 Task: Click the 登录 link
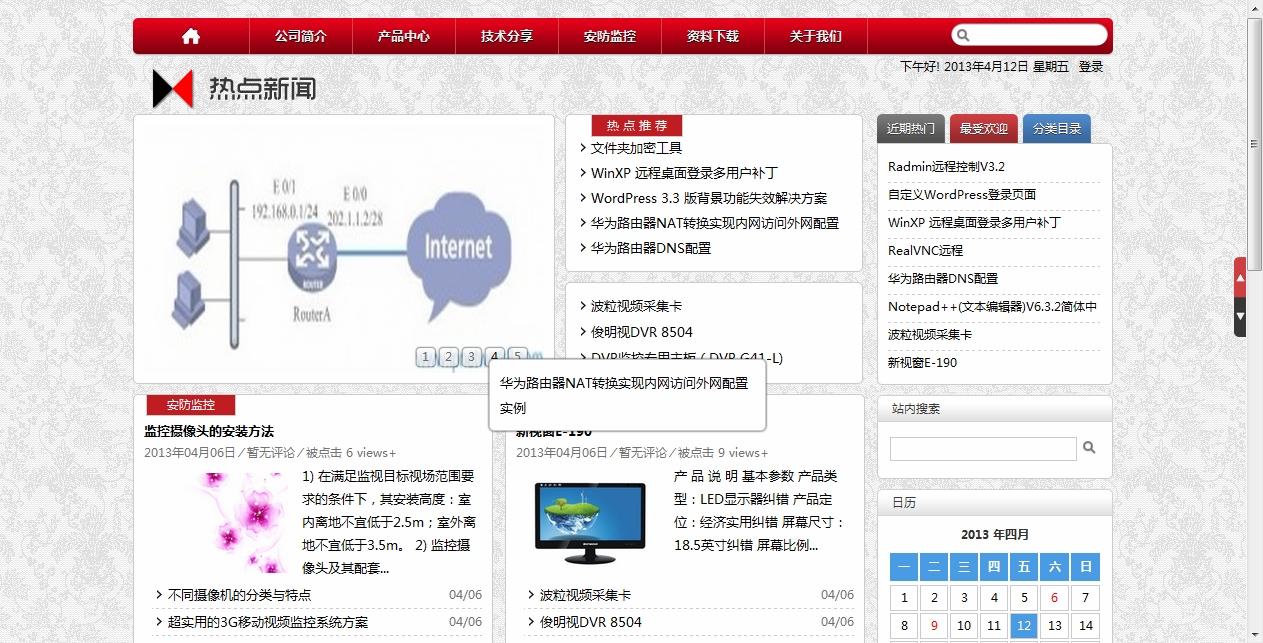click(1090, 67)
